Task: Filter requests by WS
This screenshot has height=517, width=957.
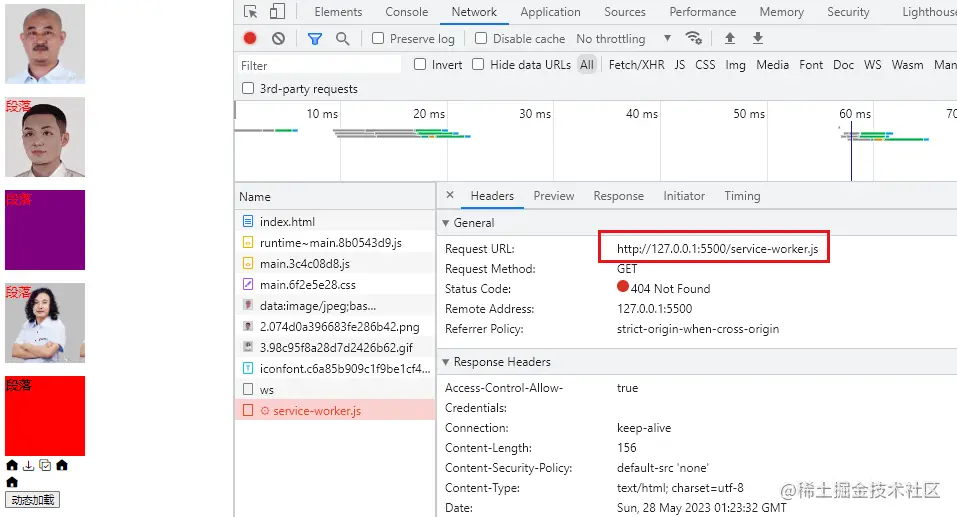Action: pos(872,65)
